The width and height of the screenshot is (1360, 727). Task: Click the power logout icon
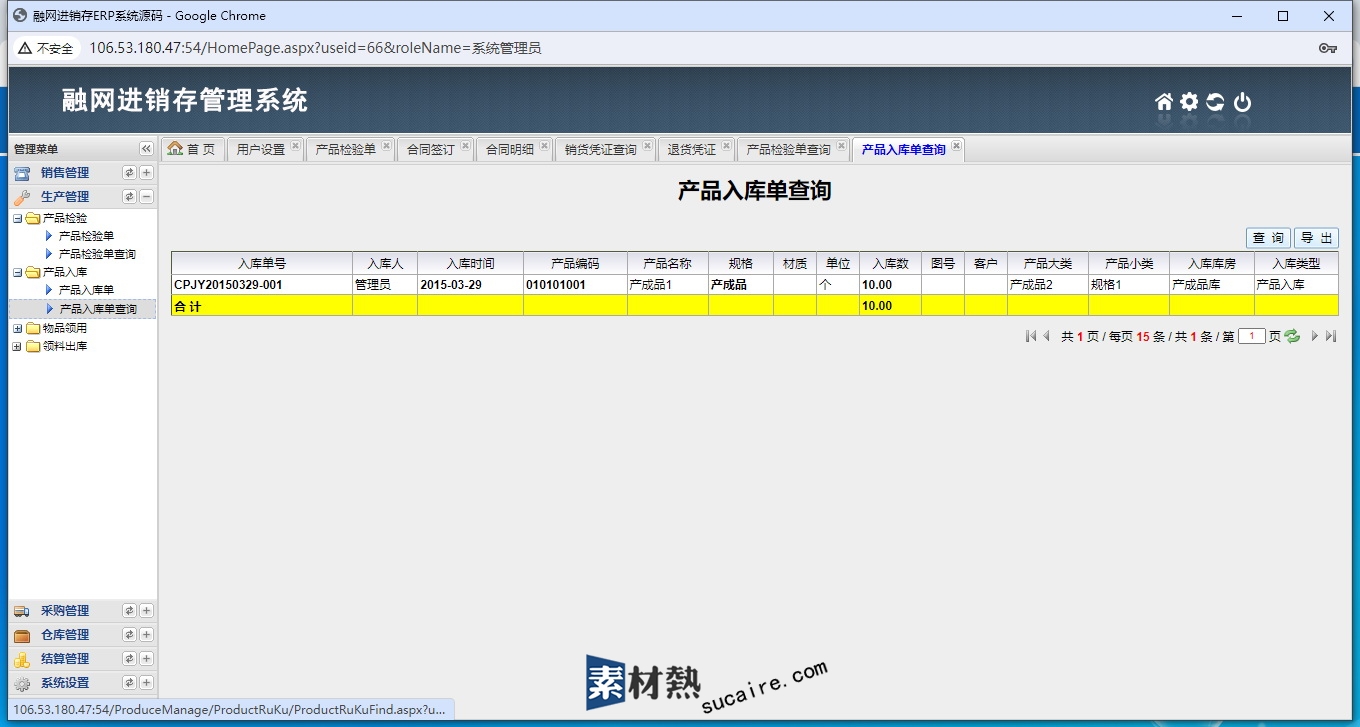(x=1242, y=102)
